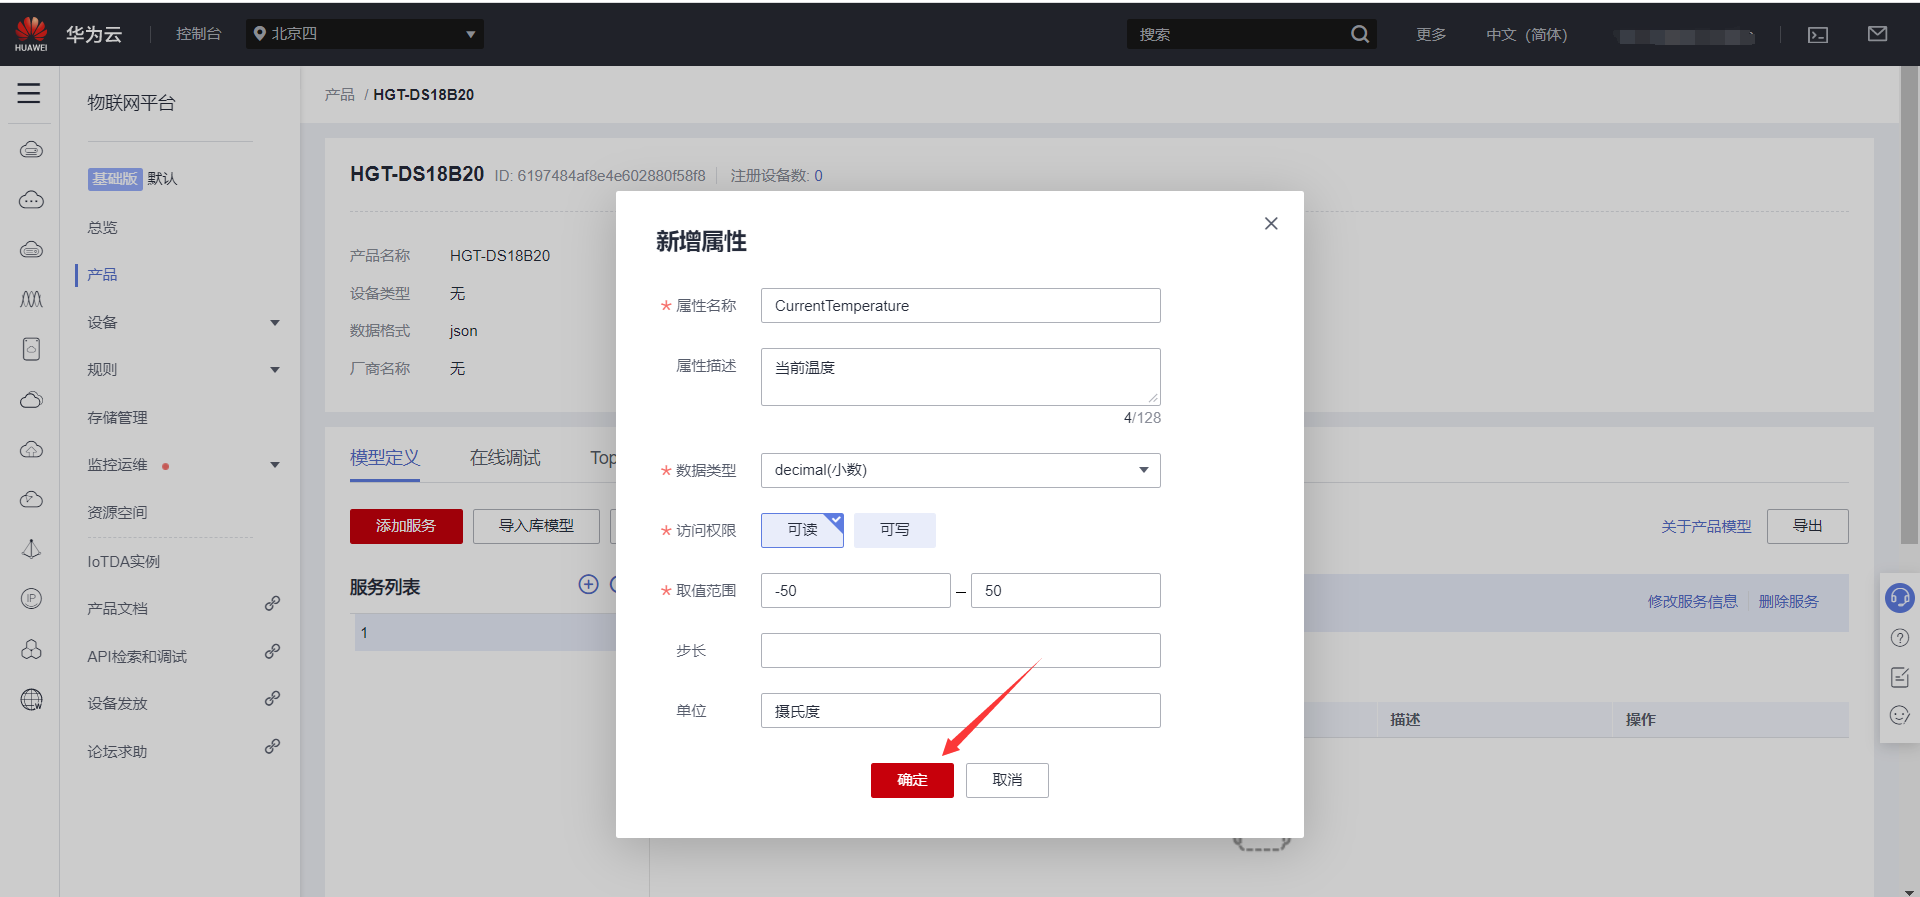Viewport: 1920px width, 897px height.
Task: Click the 产品 breadcrumb link
Action: pyautogui.click(x=340, y=94)
